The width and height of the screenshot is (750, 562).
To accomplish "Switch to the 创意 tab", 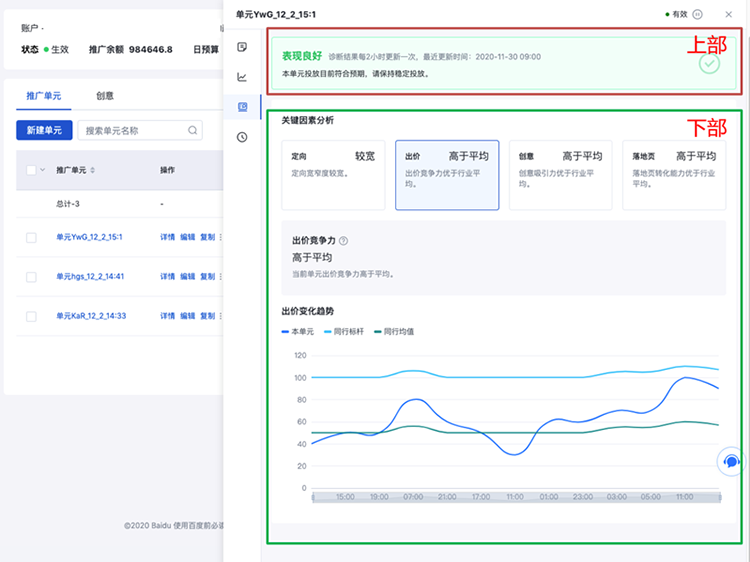I will (x=104, y=96).
